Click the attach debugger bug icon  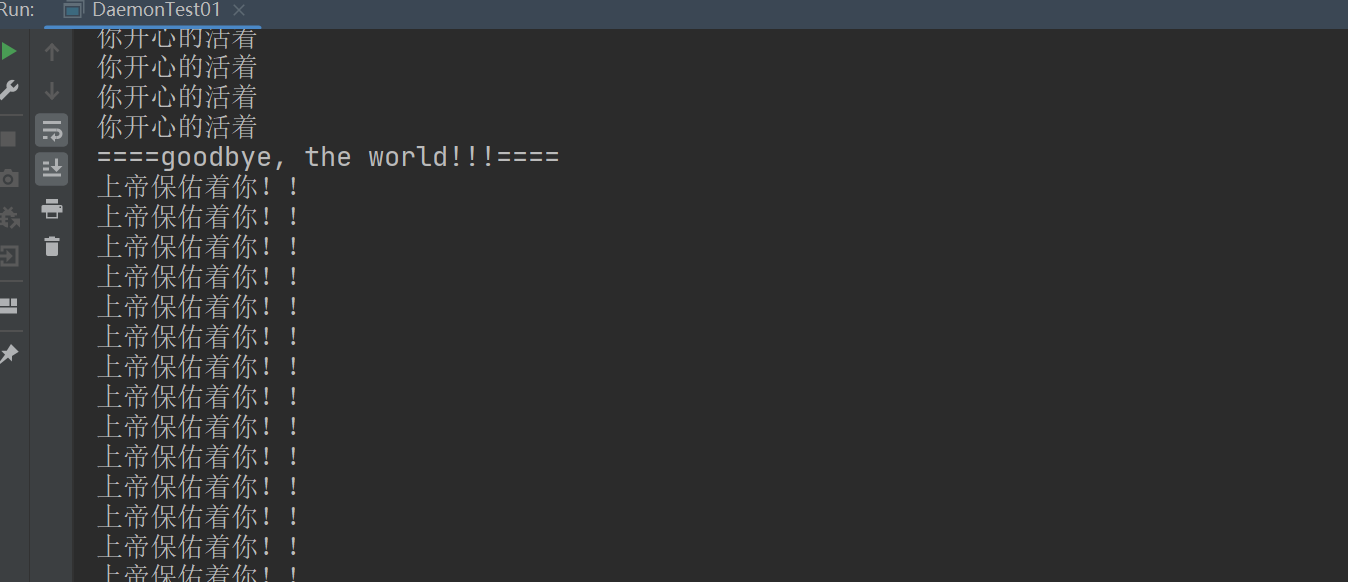tap(9, 217)
